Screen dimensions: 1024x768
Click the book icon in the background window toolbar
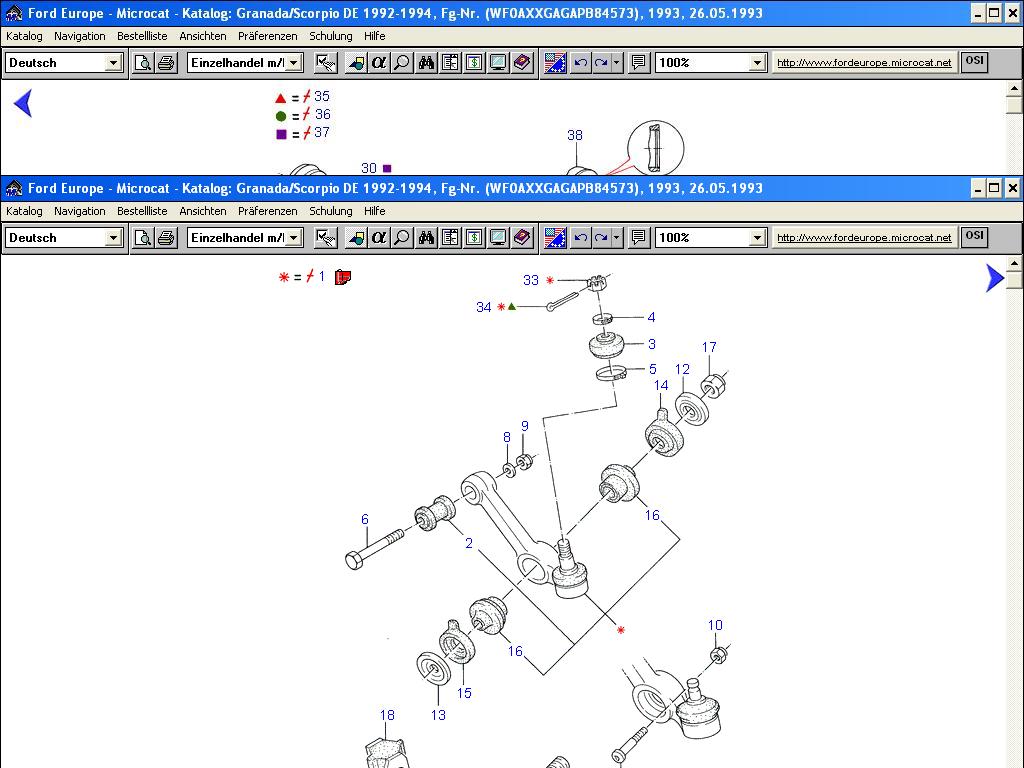coord(522,63)
